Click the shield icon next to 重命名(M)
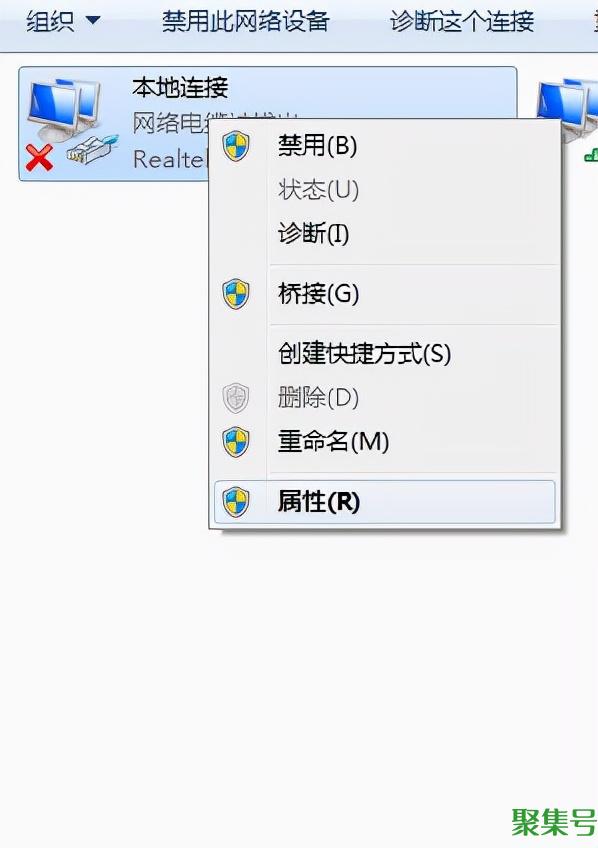Viewport: 598px width, 848px height. pos(236,442)
